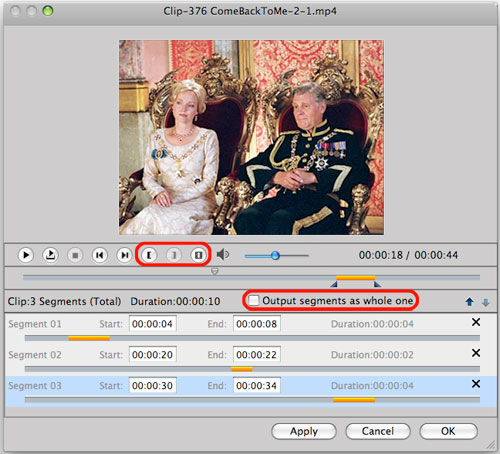This screenshot has height=454, width=500.
Task: Click the green zoom window button
Action: (48, 11)
